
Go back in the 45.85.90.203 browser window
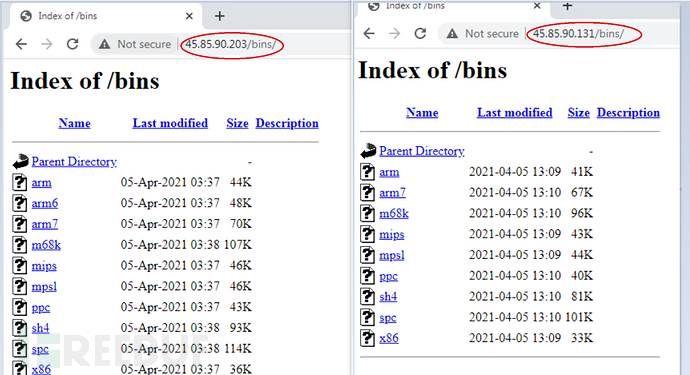click(21, 44)
